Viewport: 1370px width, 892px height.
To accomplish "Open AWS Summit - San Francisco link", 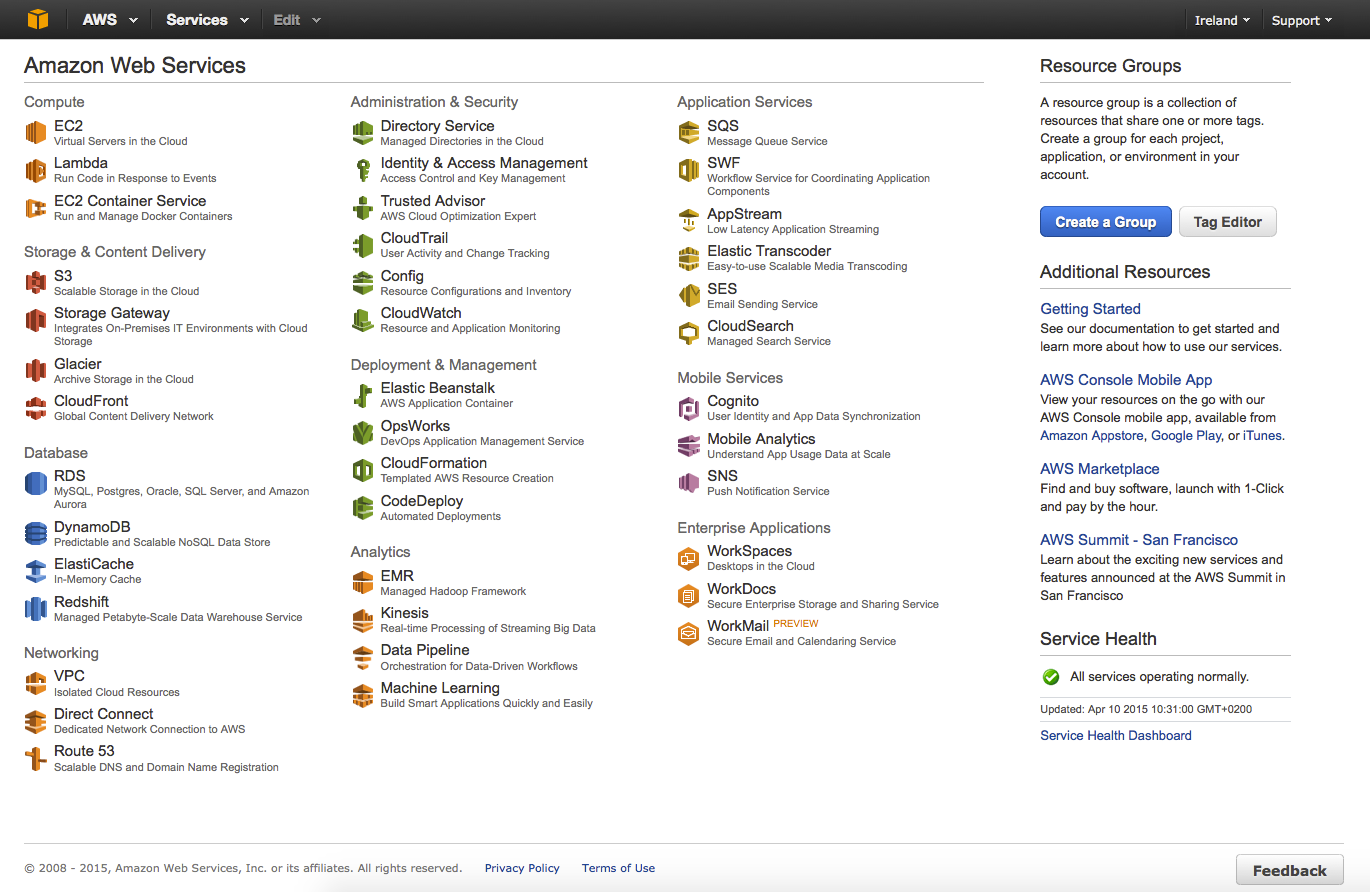I will pos(1139,540).
